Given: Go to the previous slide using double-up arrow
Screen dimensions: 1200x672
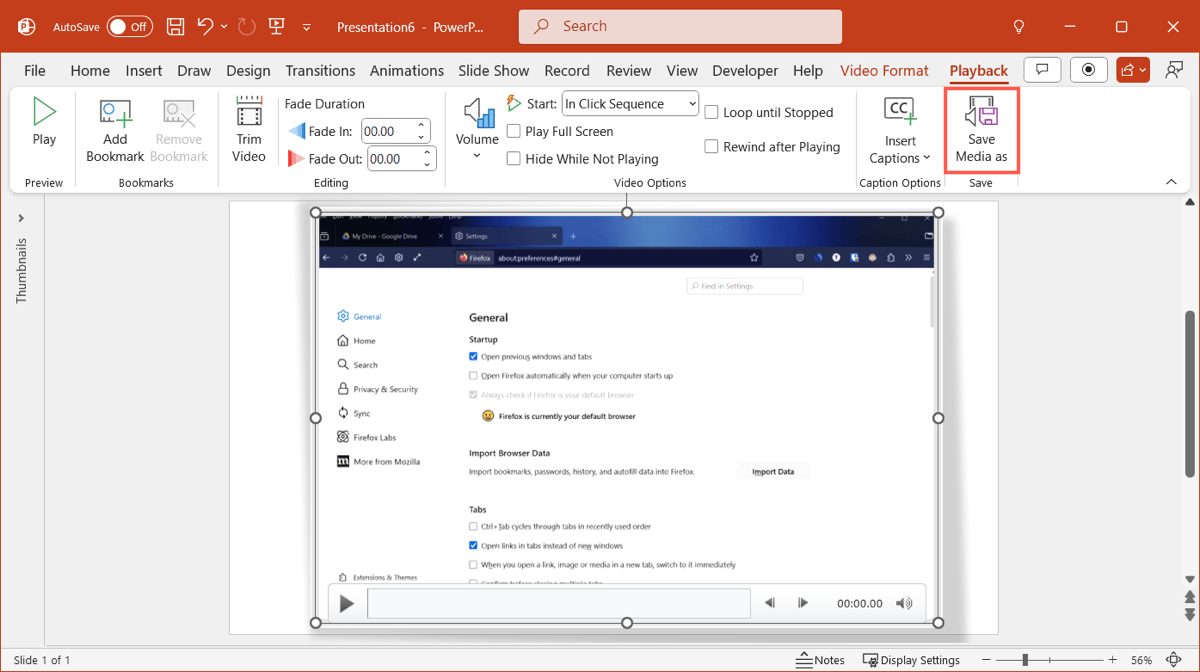Looking at the screenshot, I should (1189, 597).
